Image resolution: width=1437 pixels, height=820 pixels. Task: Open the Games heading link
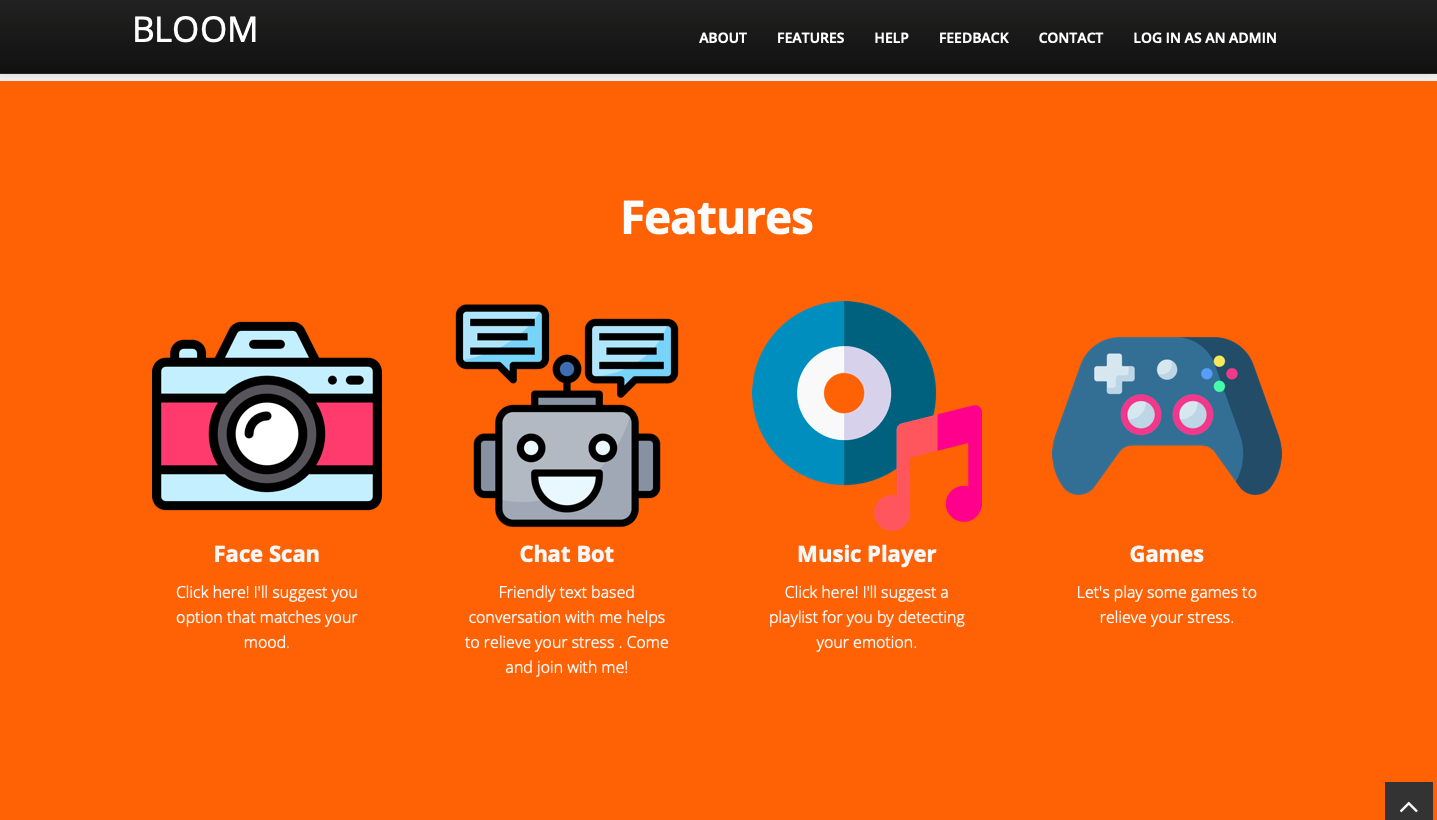point(1167,554)
